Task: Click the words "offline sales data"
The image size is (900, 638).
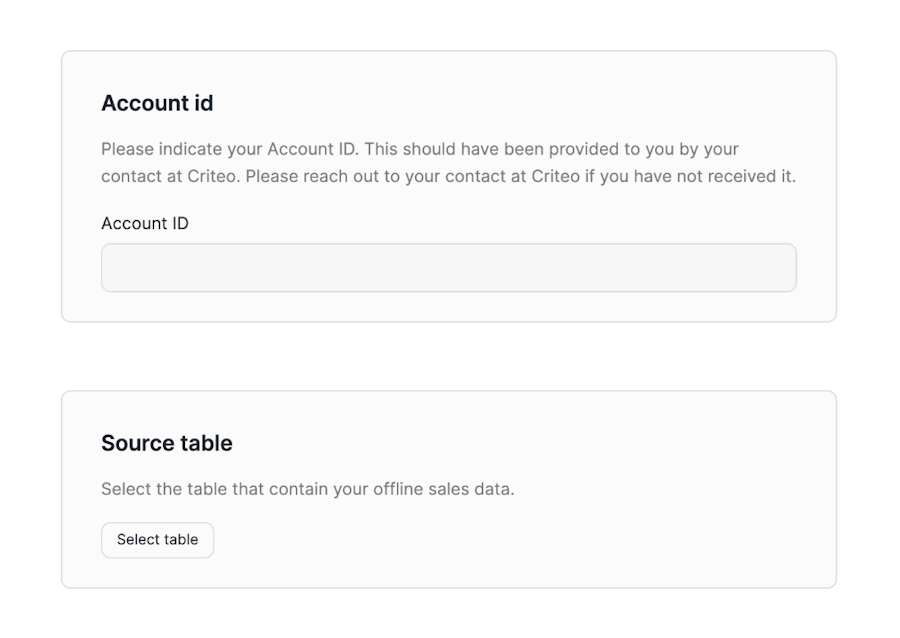Action: coord(444,489)
